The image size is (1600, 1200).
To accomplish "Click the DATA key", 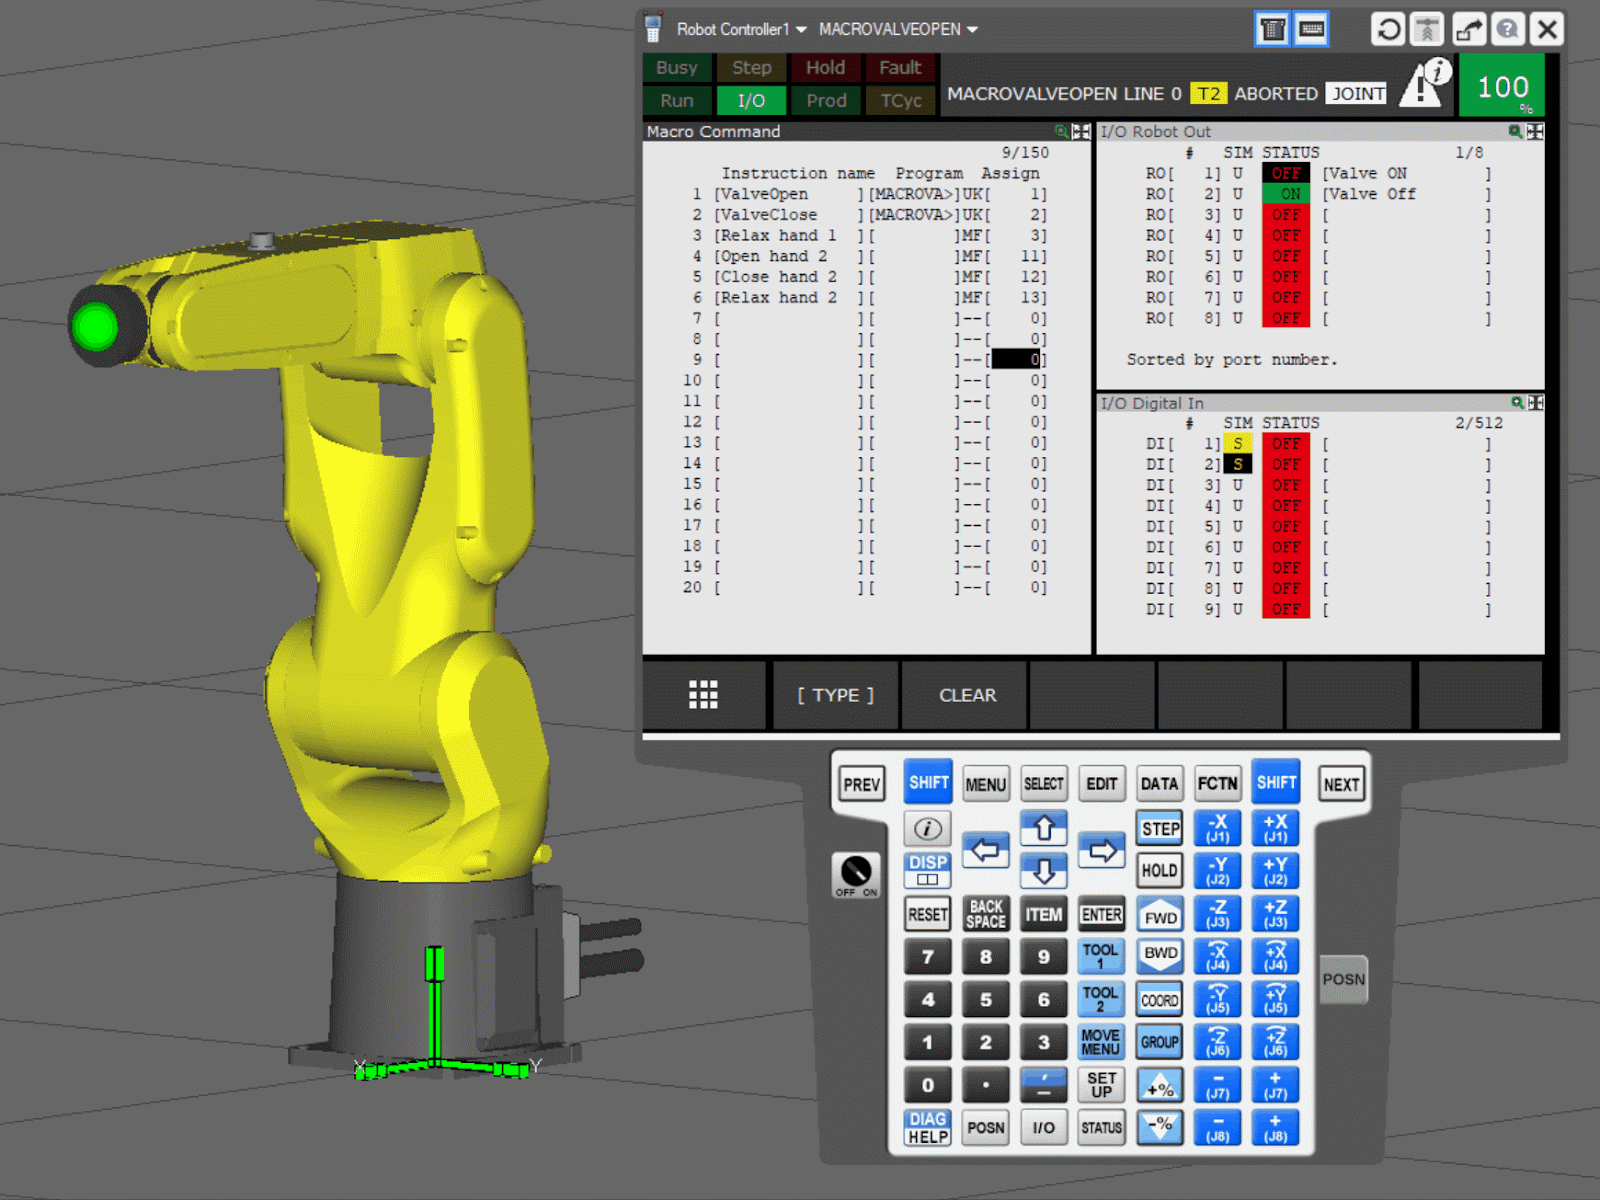I will (x=1159, y=784).
